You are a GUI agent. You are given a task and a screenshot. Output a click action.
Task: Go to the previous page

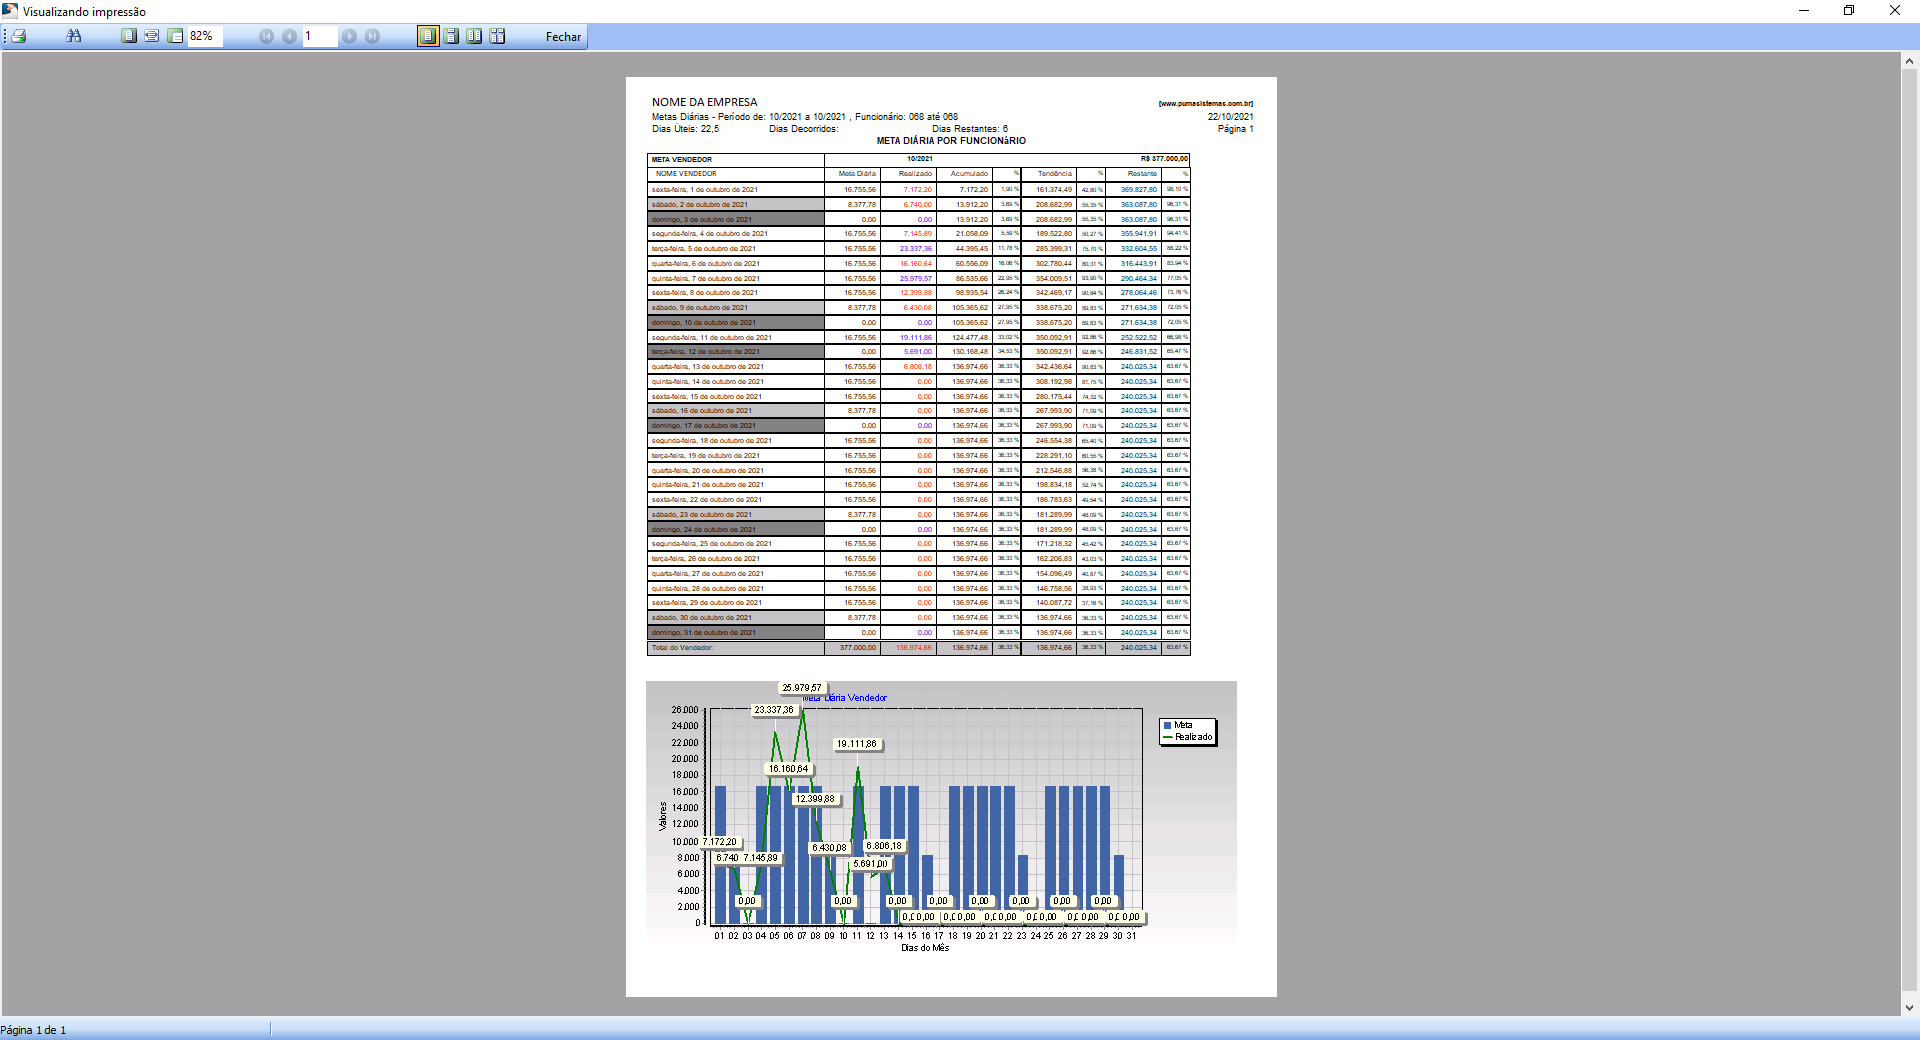click(x=289, y=36)
